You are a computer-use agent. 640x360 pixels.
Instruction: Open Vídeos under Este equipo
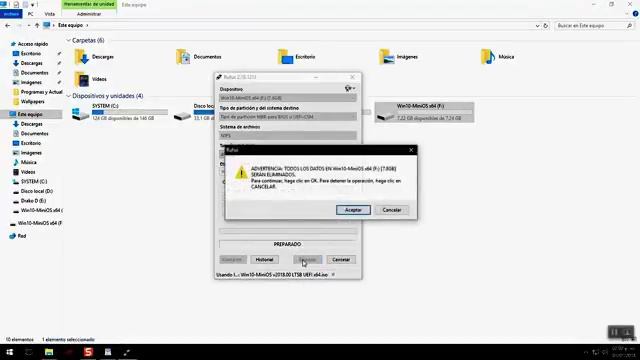28,172
